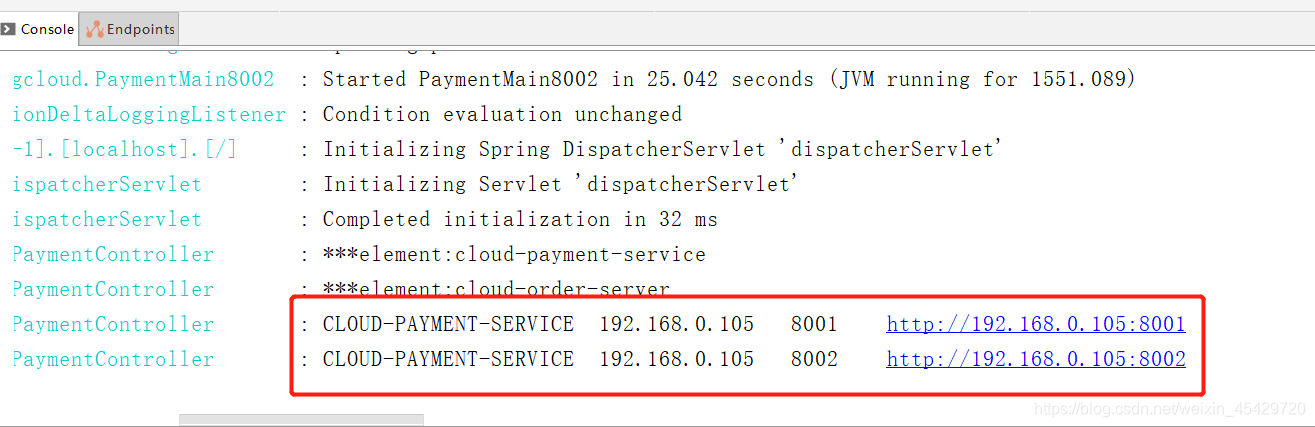Screen dimensions: 1315x427
Task: Open link http://192.168.0.105:8001
Action: pyautogui.click(x=1036, y=324)
